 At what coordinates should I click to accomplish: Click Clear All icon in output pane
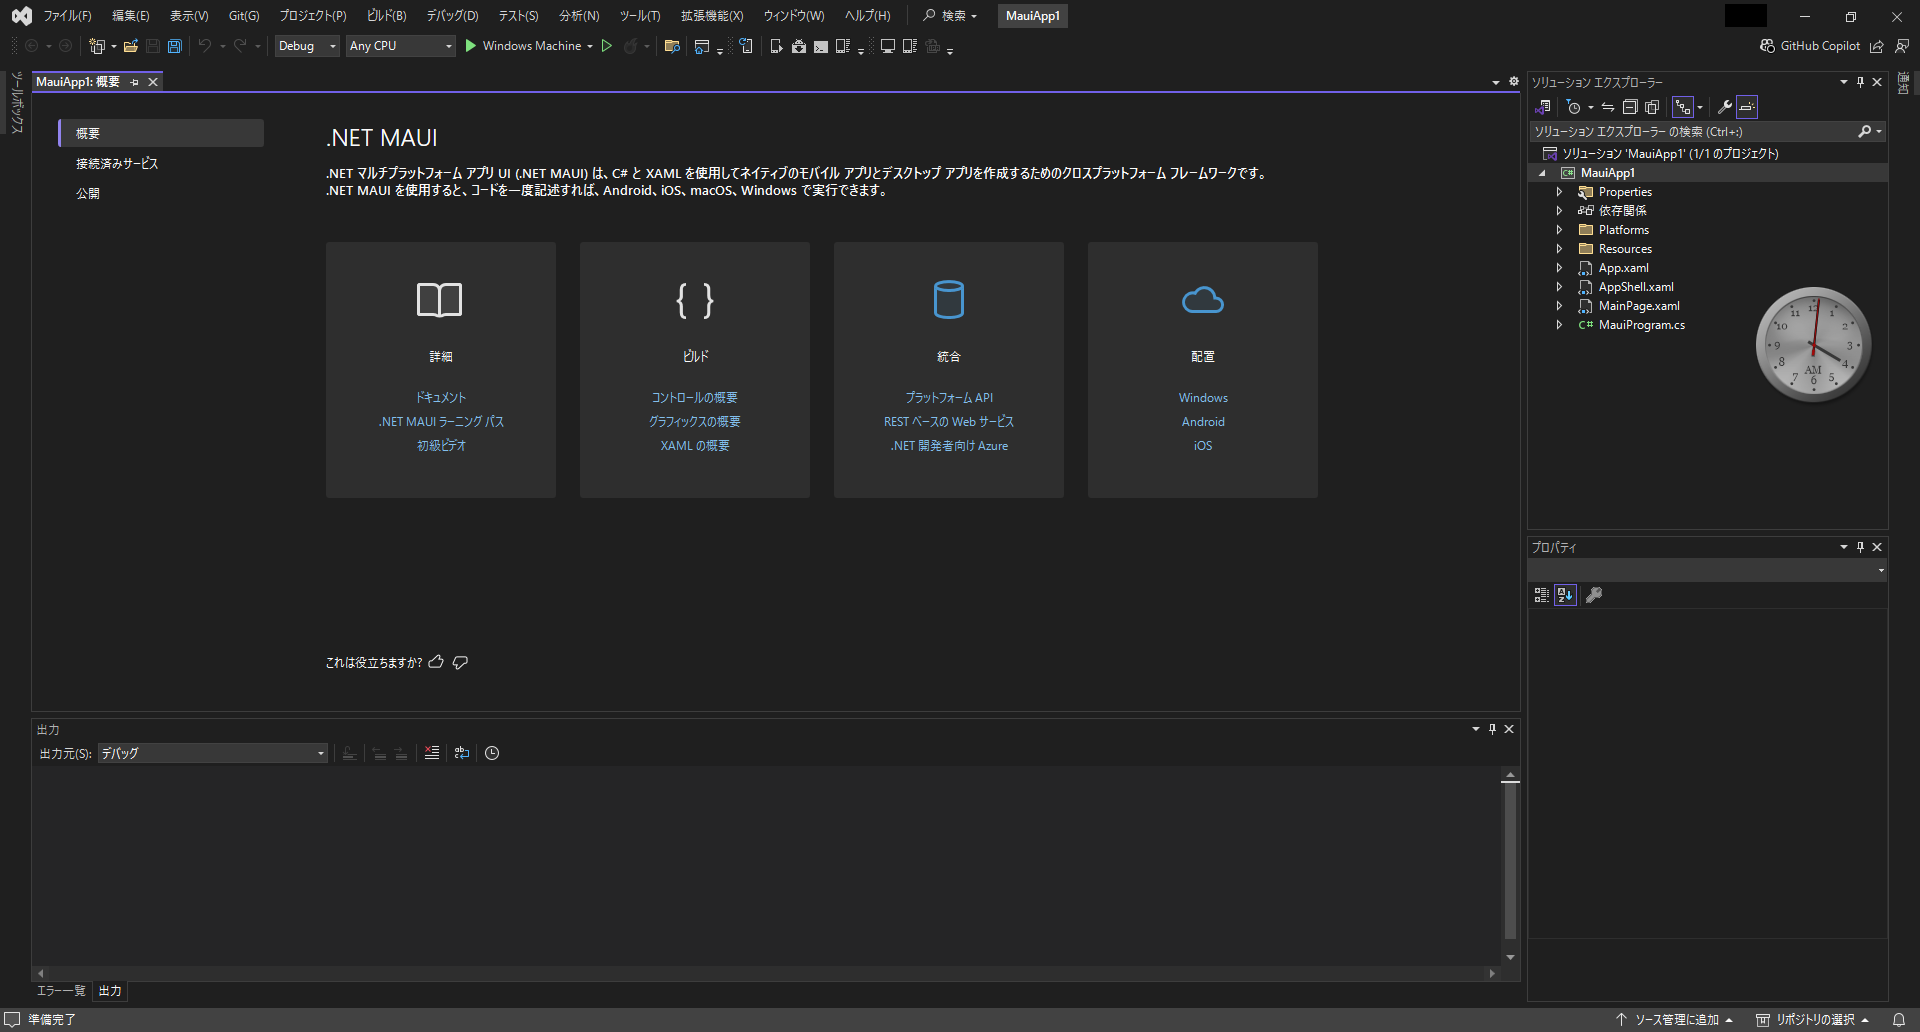coord(431,753)
